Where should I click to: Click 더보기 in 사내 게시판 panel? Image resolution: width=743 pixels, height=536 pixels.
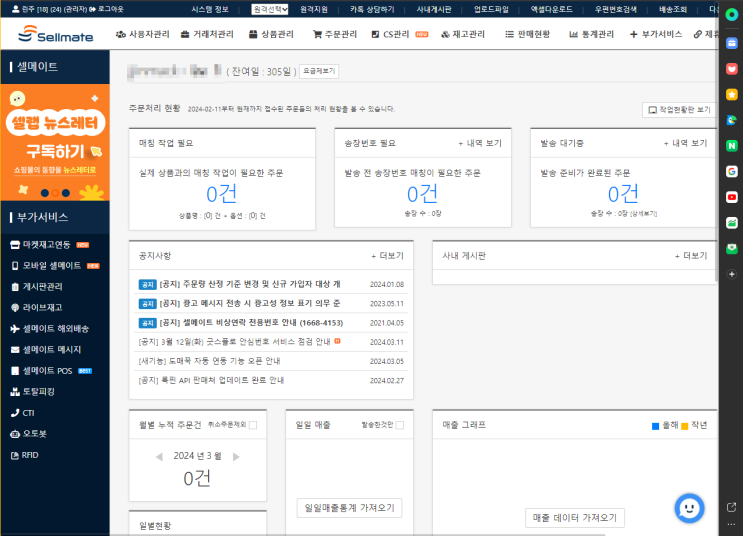(691, 256)
